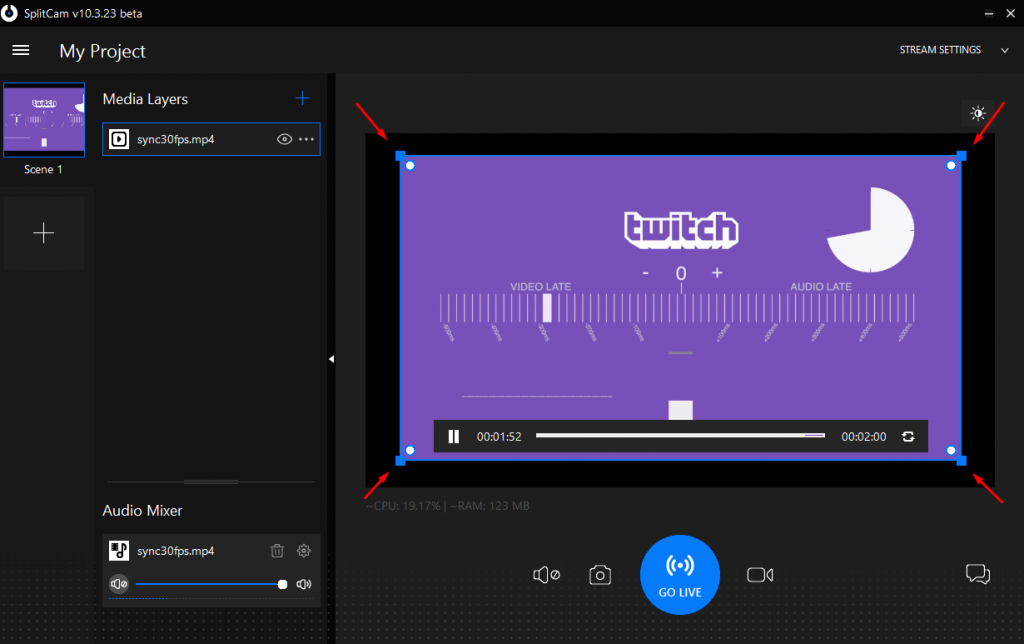
Task: Click the Audio Mixer heading
Action: pos(142,511)
